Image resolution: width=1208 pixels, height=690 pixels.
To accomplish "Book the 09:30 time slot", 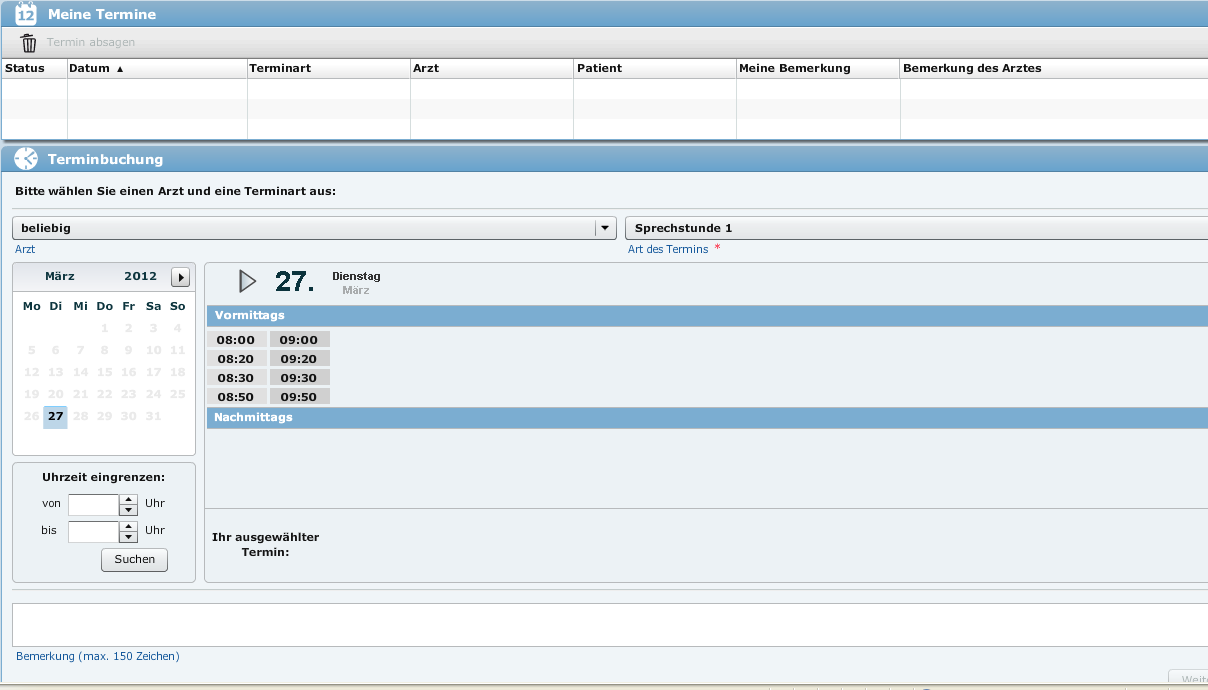I will click(299, 378).
